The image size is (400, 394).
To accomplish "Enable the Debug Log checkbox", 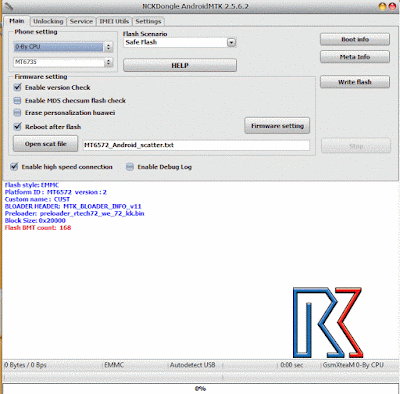I will click(x=130, y=167).
